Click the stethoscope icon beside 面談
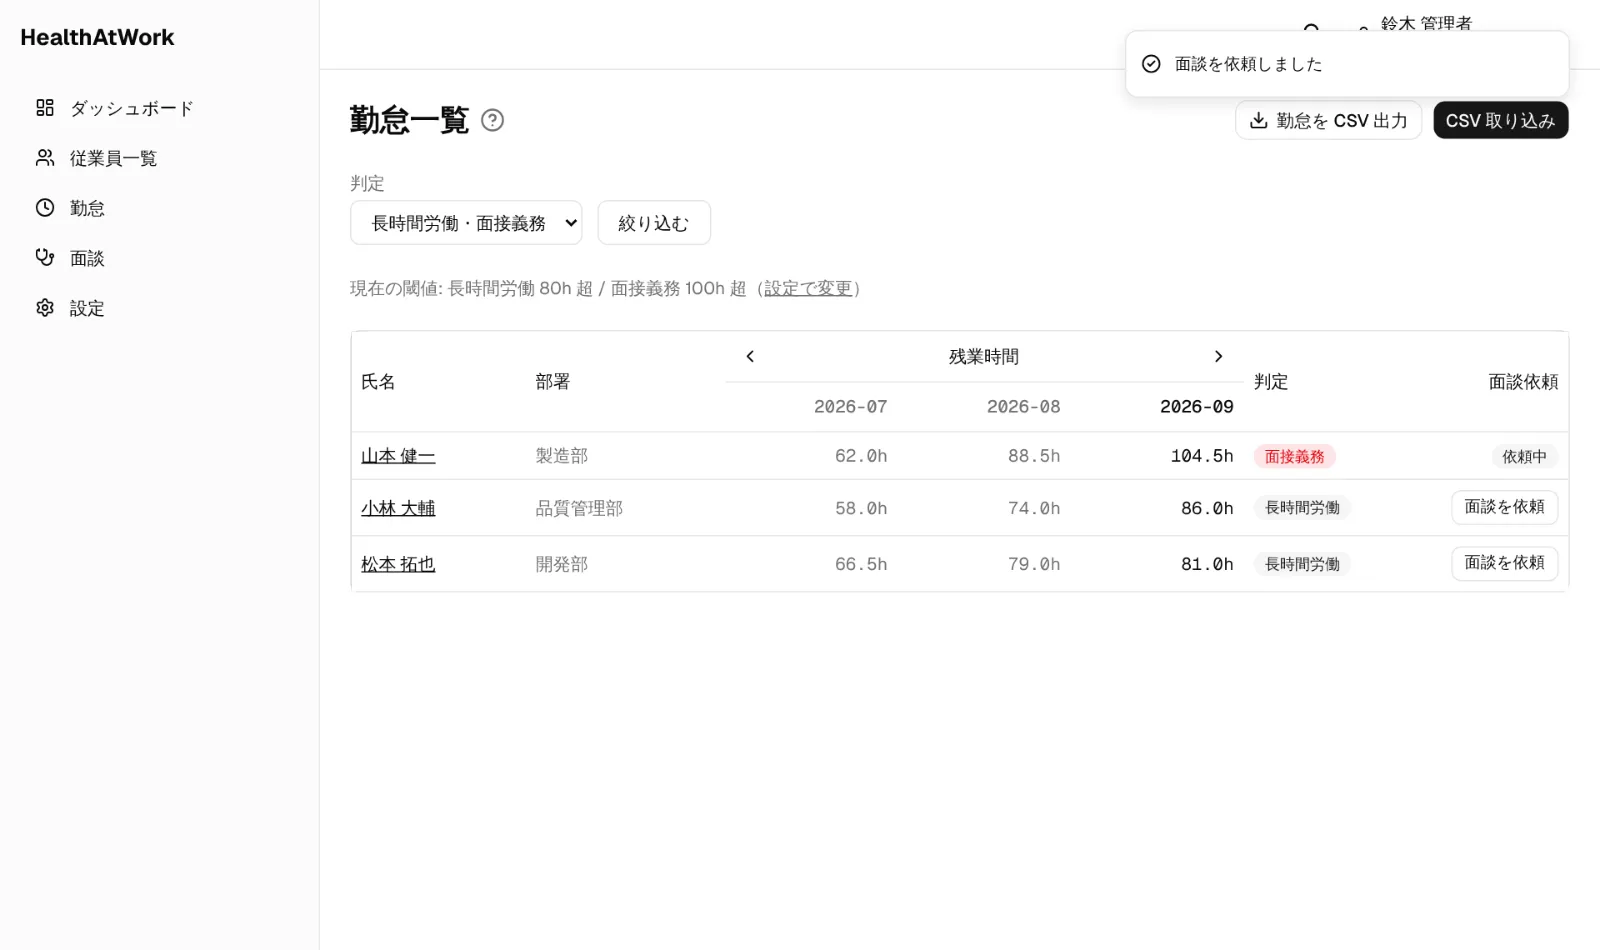Screen dimensions: 1600x950 pos(45,257)
